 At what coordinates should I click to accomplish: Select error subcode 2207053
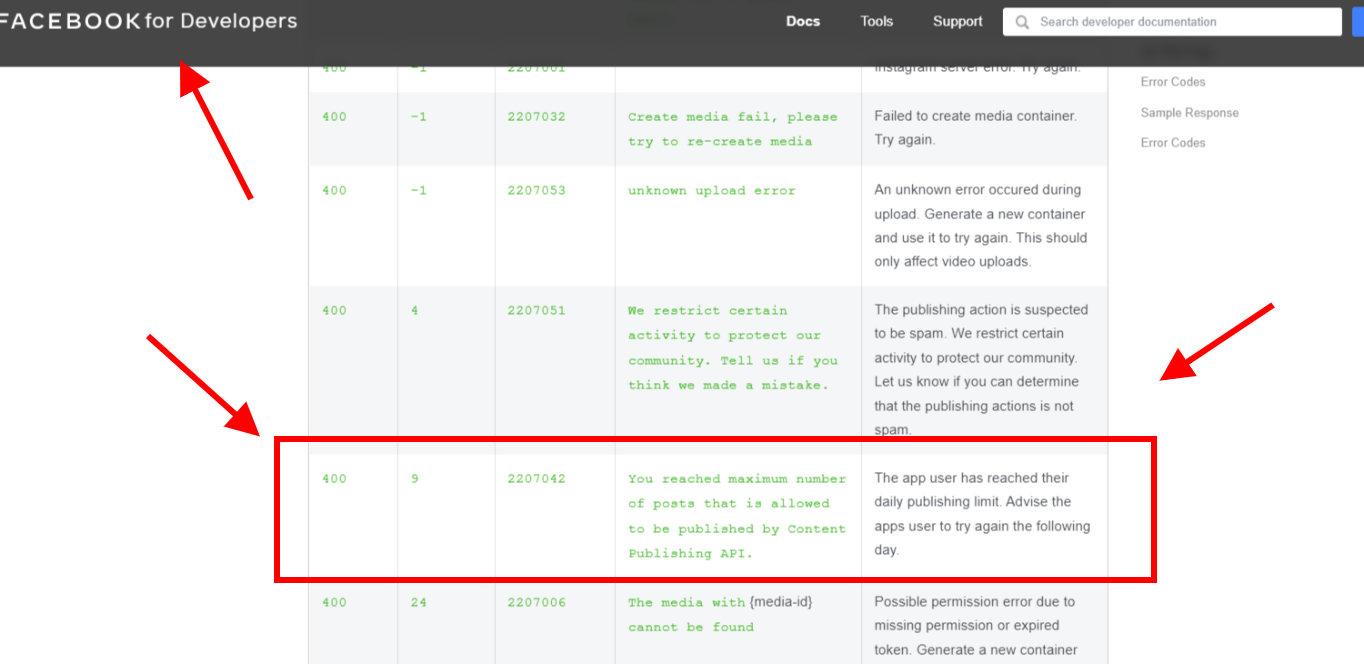pyautogui.click(x=536, y=191)
